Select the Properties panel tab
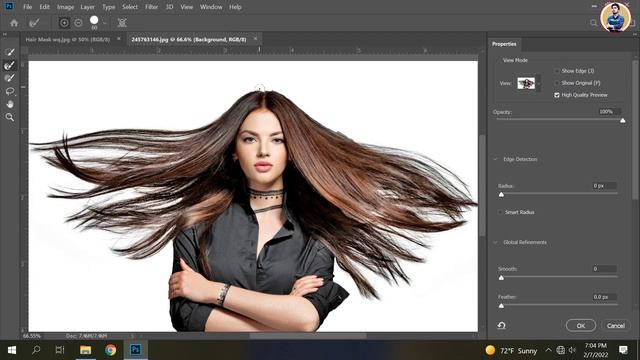The width and height of the screenshot is (640, 360). coord(504,44)
